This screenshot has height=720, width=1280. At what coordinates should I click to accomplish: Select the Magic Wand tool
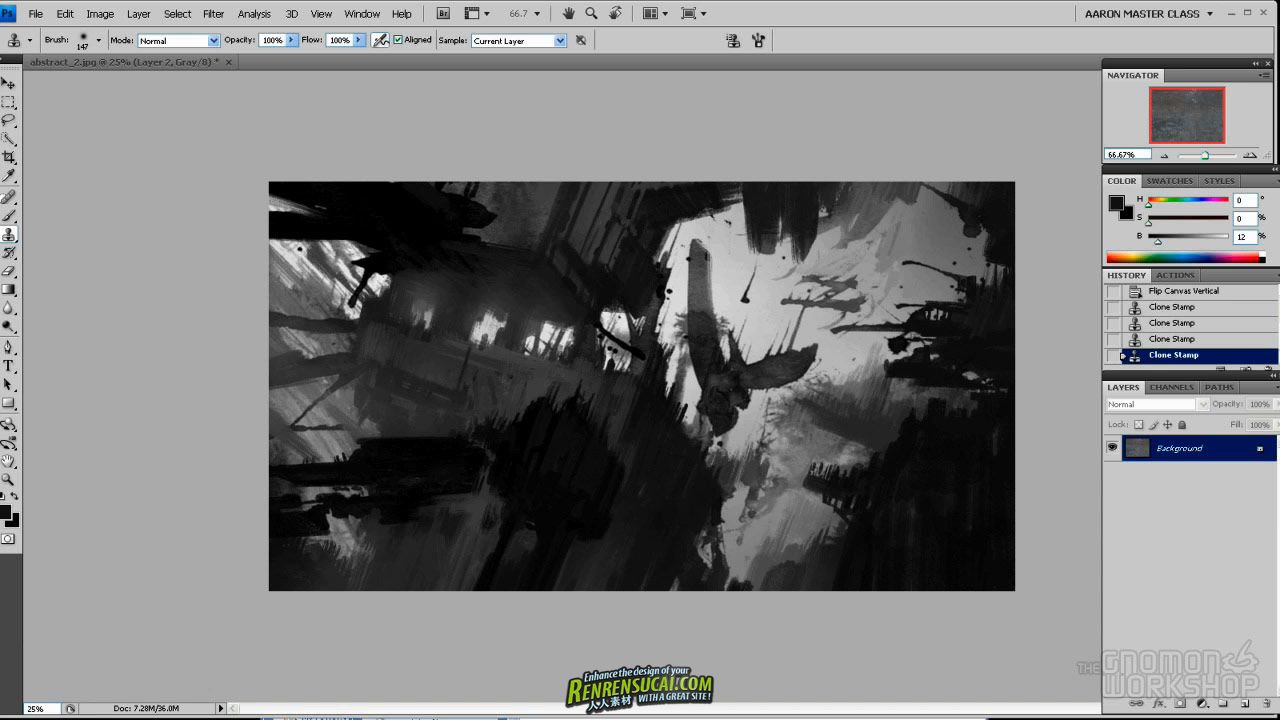pyautogui.click(x=9, y=139)
